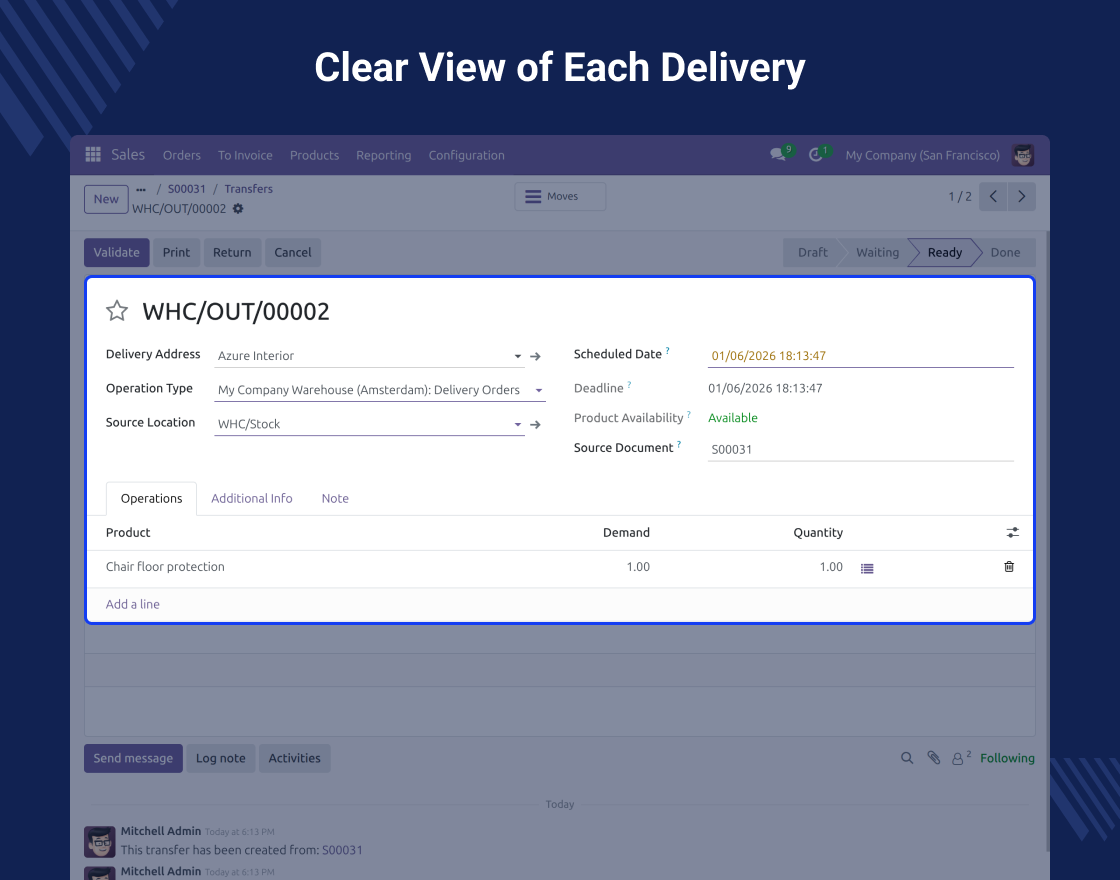Screen dimensions: 1120x880
Task: Open WHC/Stock location via arrow link
Action: pyautogui.click(x=535, y=424)
